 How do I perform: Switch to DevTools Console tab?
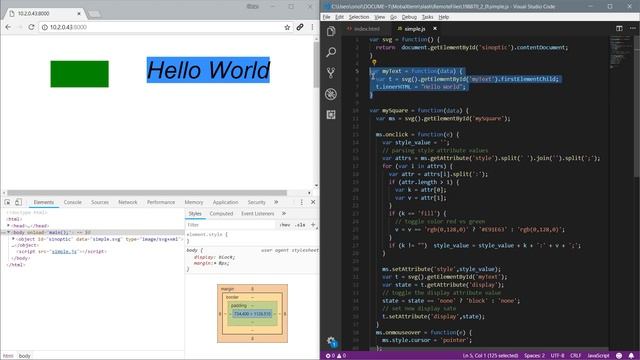[73, 202]
